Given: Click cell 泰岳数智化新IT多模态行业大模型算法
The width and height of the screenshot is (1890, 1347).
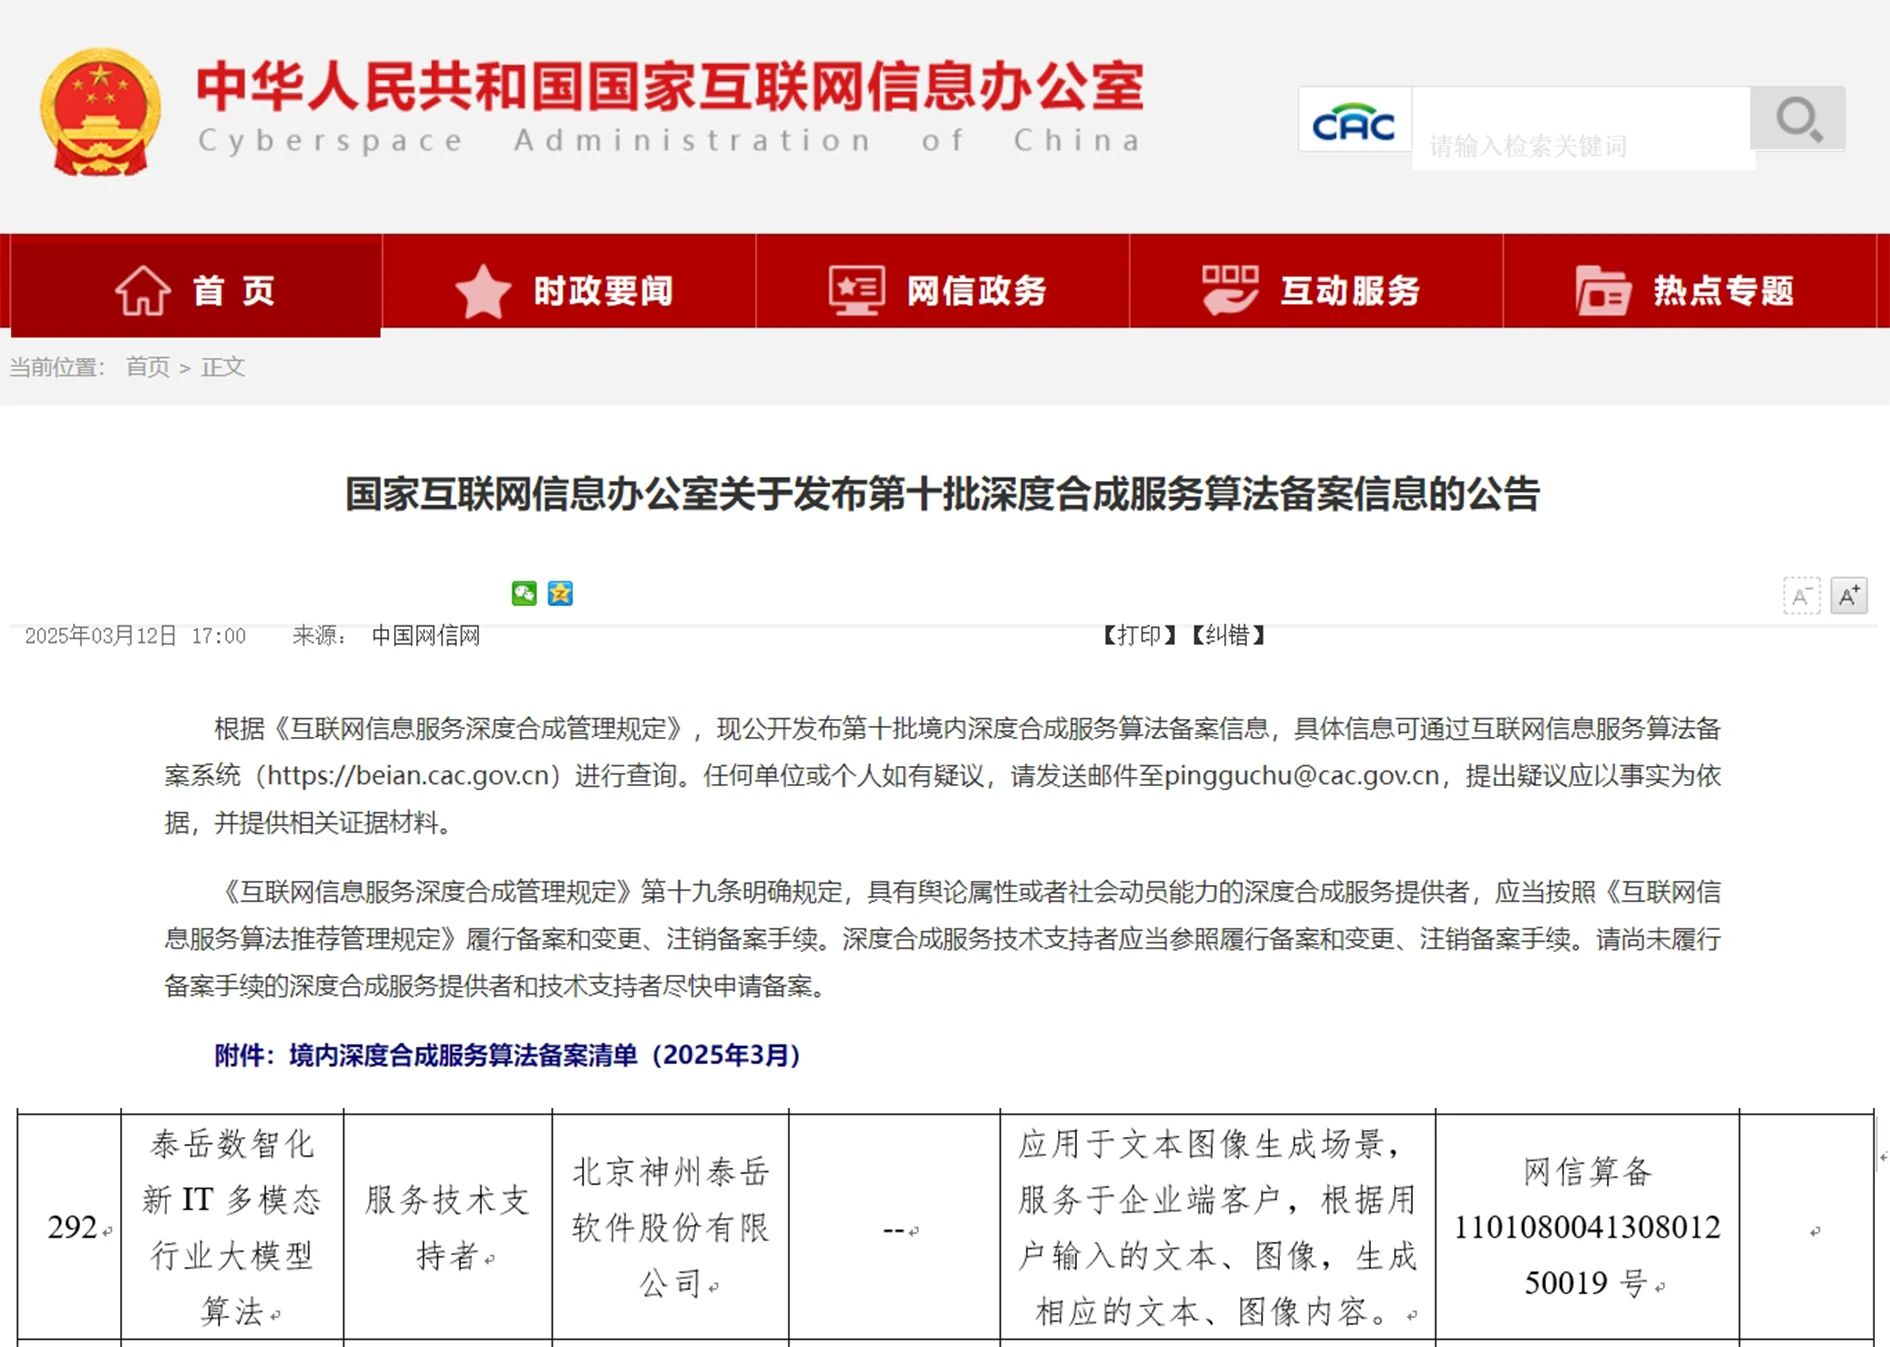Looking at the screenshot, I should pos(232,1227).
